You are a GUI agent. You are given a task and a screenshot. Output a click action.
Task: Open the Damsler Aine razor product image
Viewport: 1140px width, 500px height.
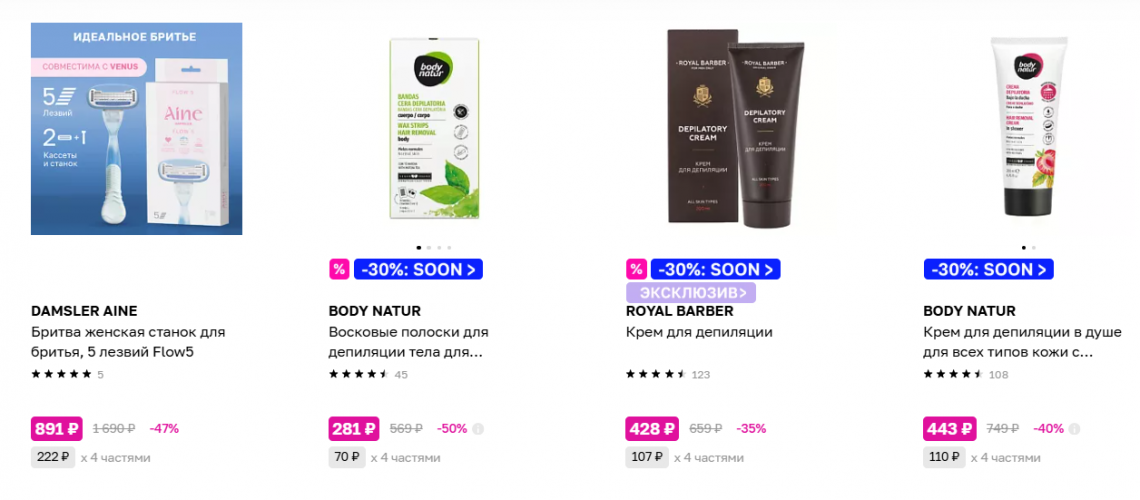pyautogui.click(x=137, y=129)
